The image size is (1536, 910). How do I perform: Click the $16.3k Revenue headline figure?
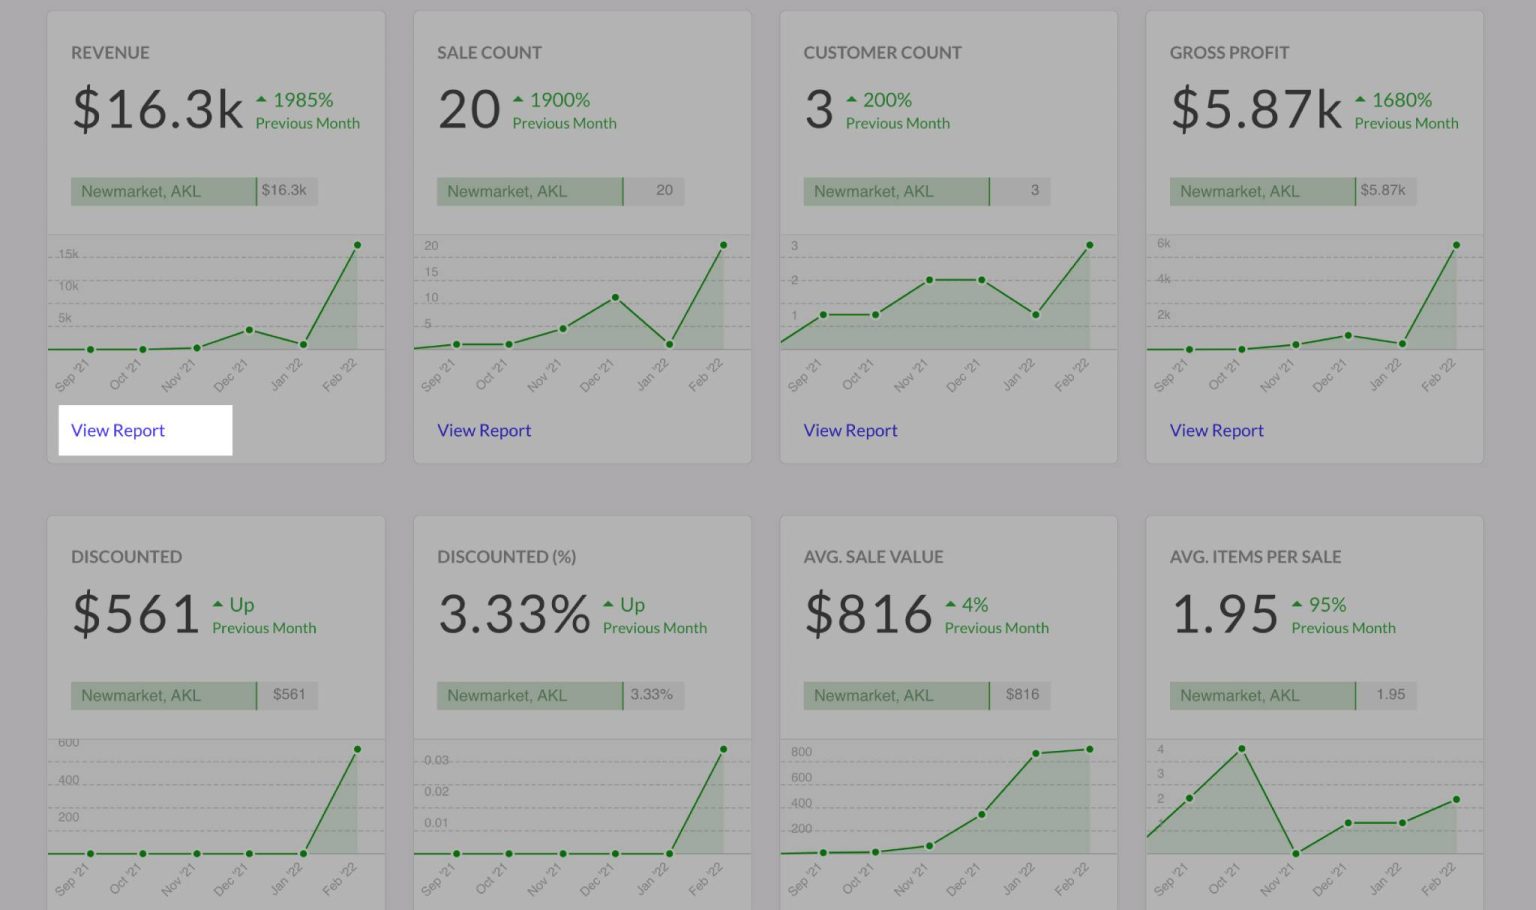157,110
